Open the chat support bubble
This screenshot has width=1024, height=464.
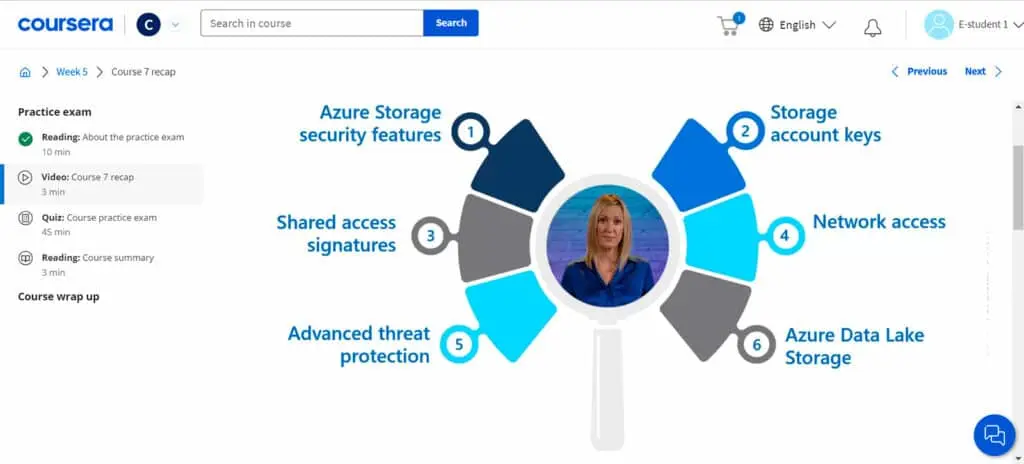(995, 435)
